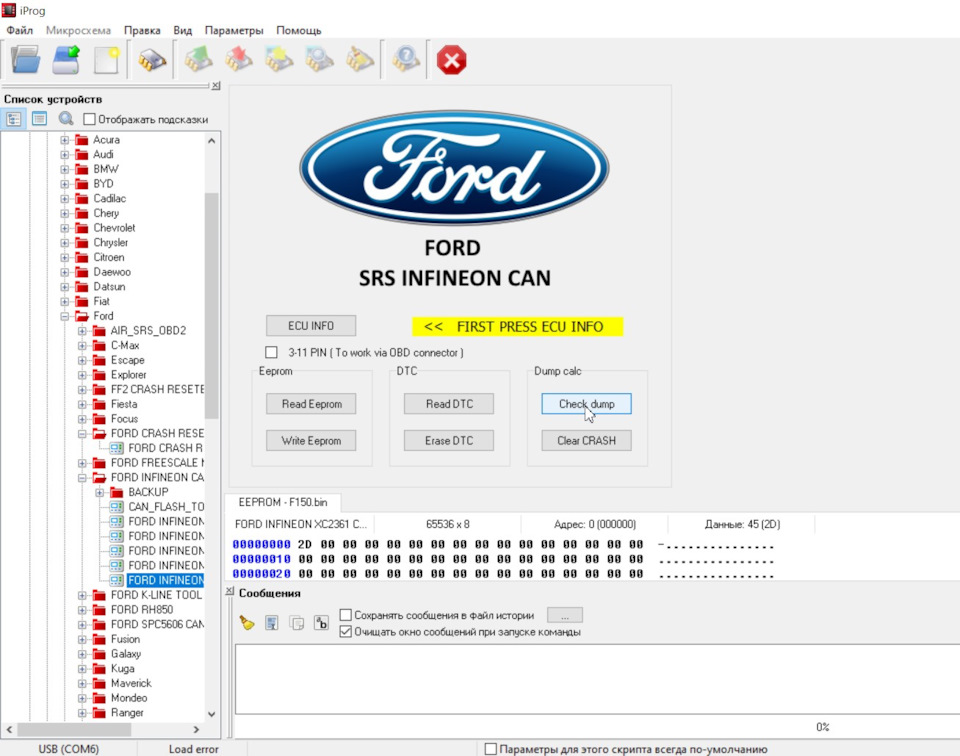Click the chip help question-mark icon
Screen dimensions: 960x756
[405, 60]
